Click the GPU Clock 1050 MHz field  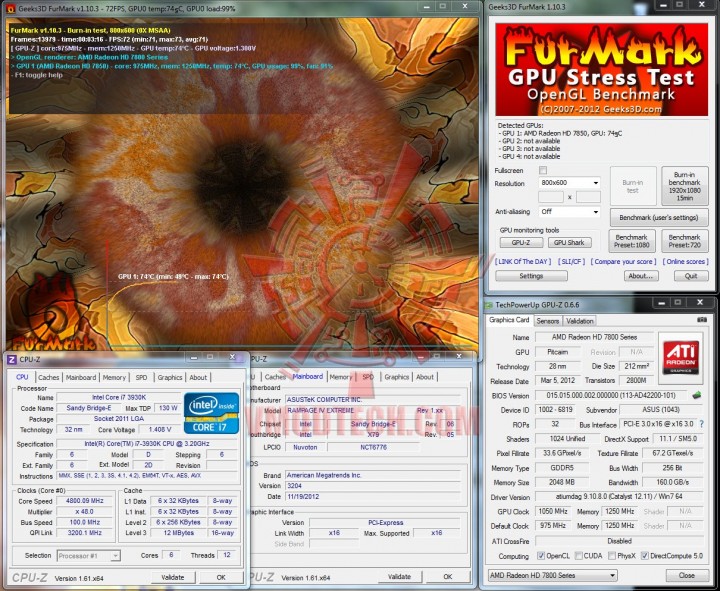pos(553,511)
